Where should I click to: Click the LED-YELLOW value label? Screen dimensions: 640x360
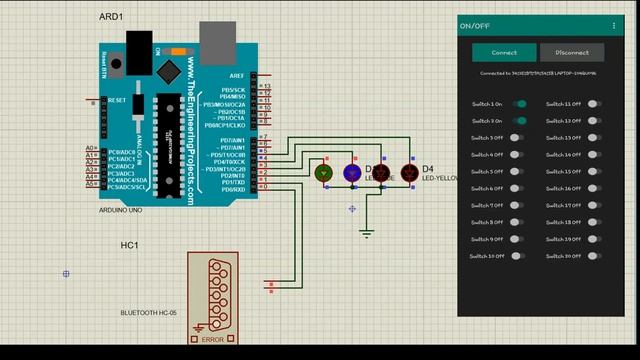(x=440, y=178)
